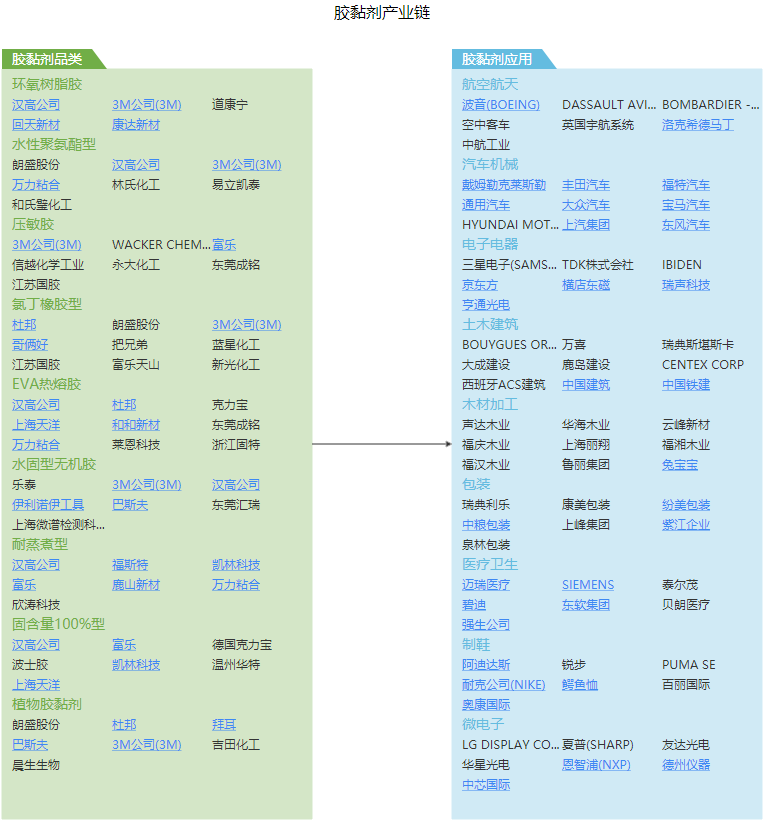The width and height of the screenshot is (766, 825).
Task: Select the CENTEX CORP text entry
Action: point(703,365)
